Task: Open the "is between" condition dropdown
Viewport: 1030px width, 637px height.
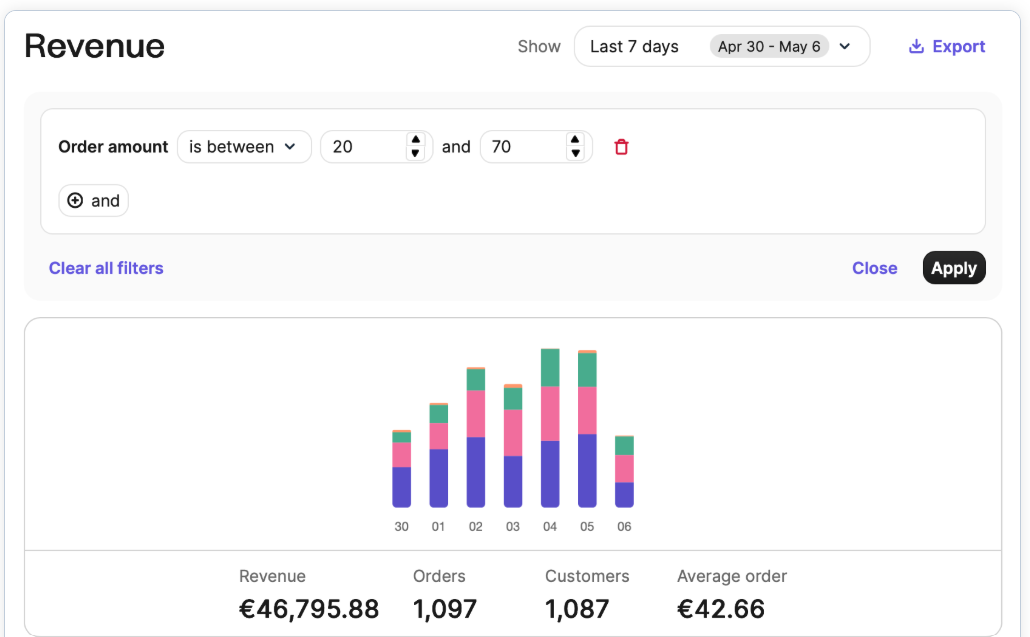Action: [244, 146]
